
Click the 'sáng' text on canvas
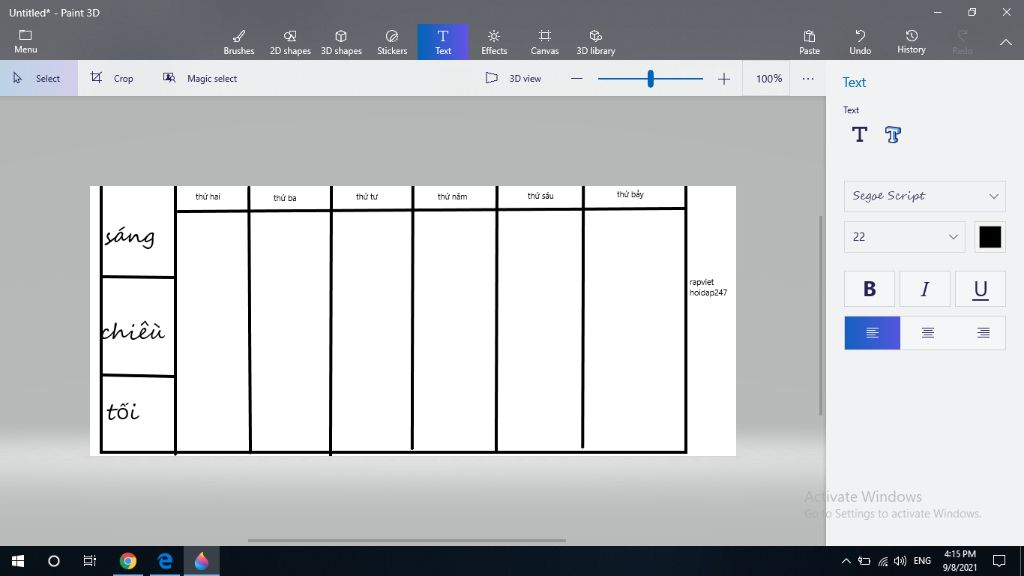point(130,236)
